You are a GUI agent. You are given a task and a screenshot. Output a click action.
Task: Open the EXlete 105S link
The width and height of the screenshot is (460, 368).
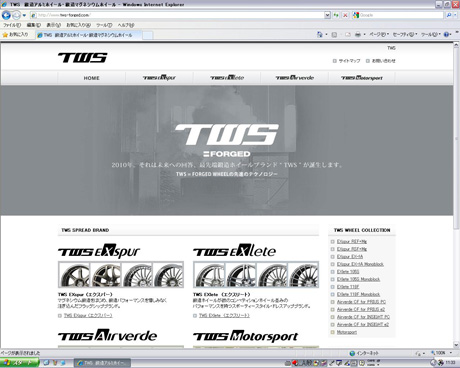click(348, 272)
